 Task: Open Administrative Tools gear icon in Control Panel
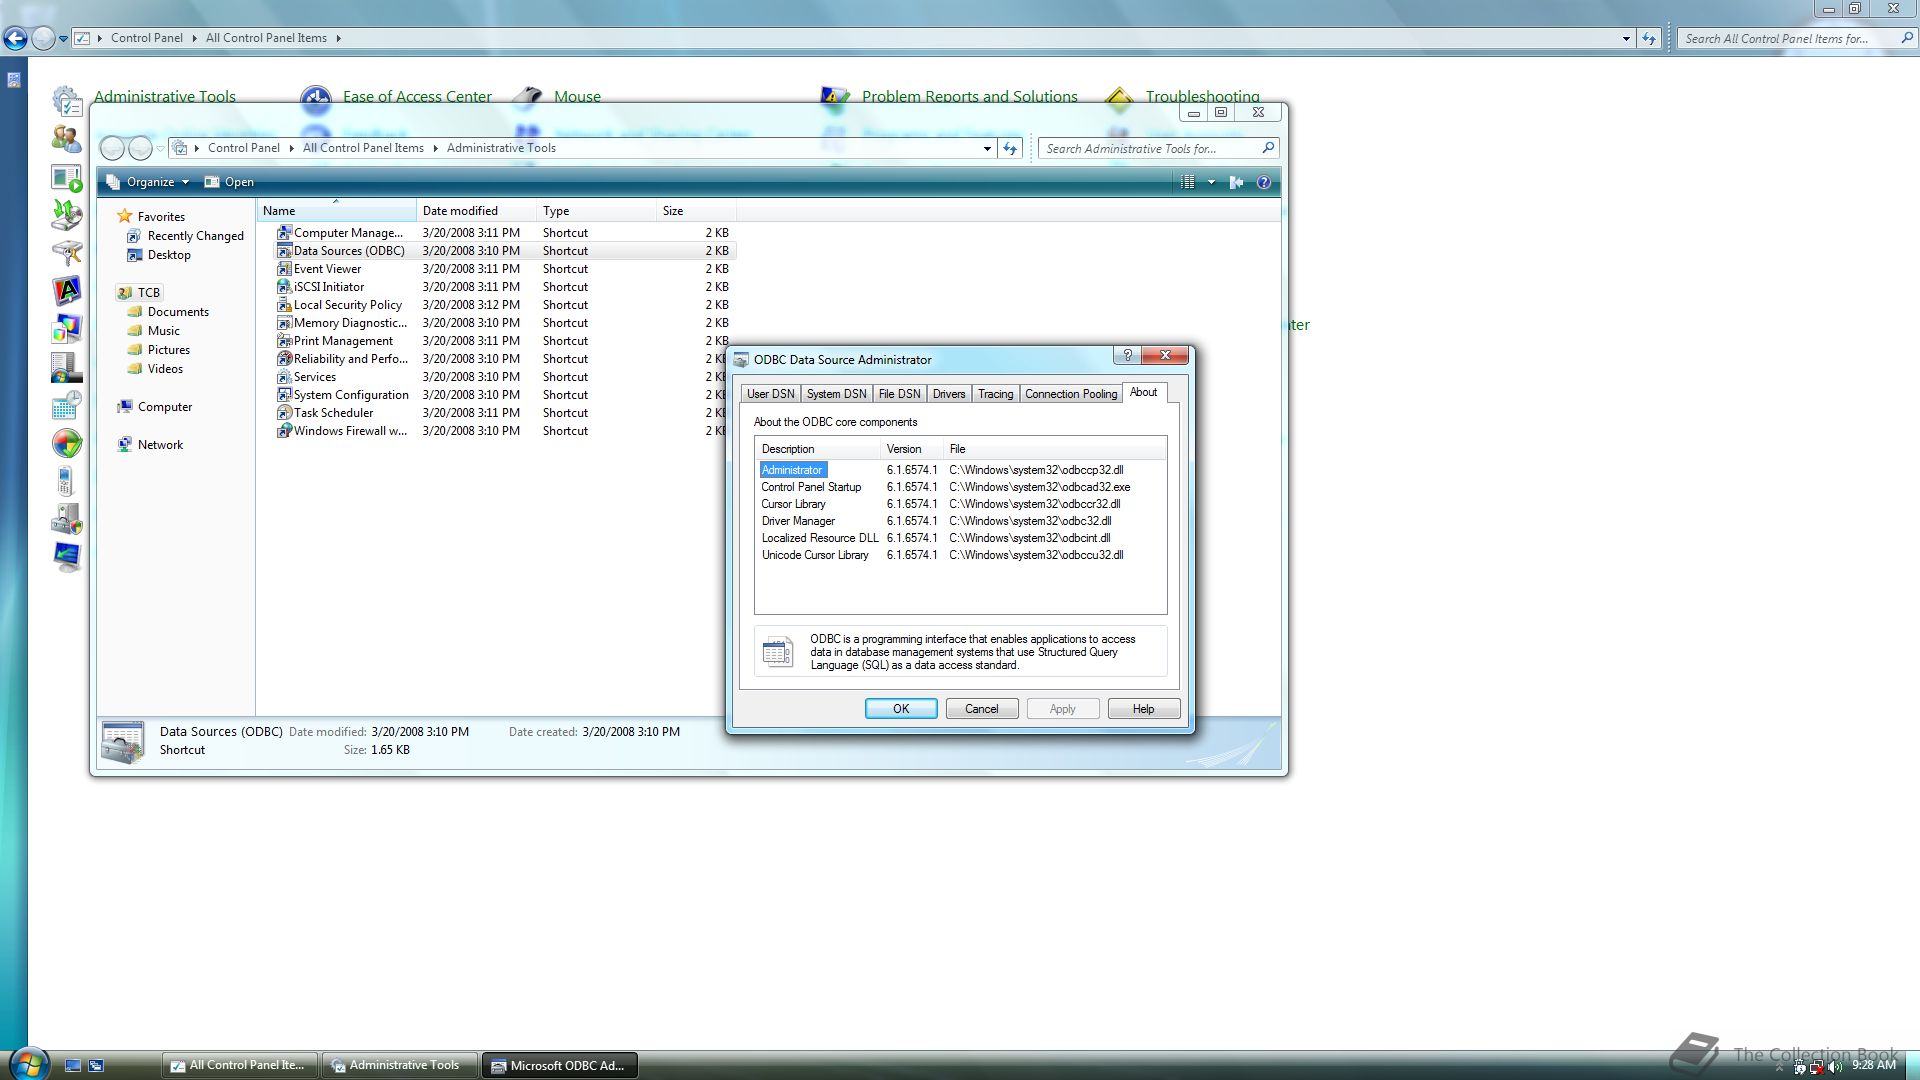click(x=67, y=101)
